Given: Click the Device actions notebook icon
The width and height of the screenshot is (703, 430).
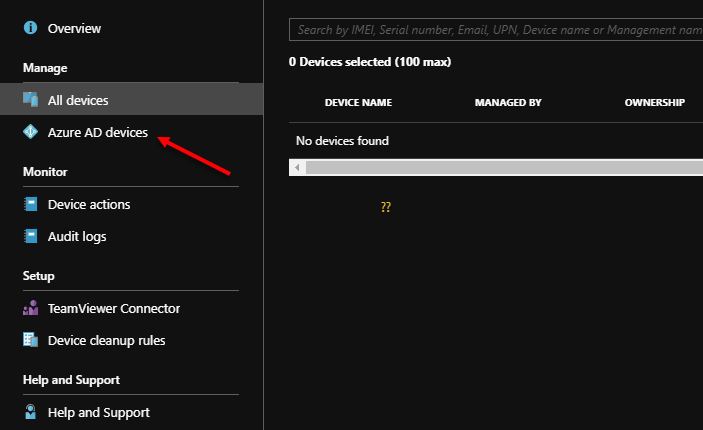Looking at the screenshot, I should pyautogui.click(x=30, y=204).
